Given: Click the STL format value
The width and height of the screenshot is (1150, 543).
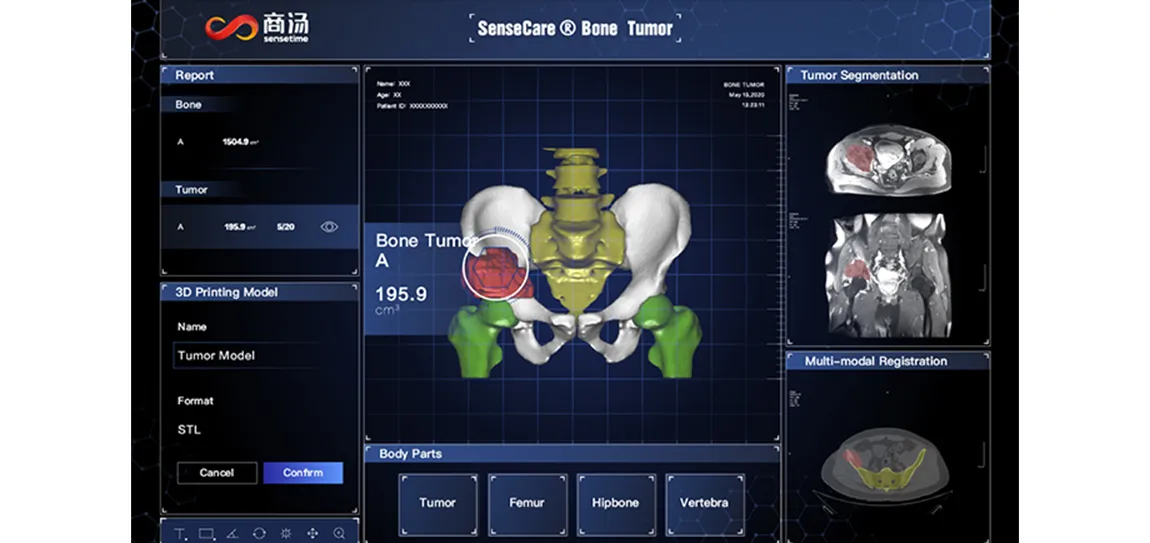Looking at the screenshot, I should click(189, 429).
